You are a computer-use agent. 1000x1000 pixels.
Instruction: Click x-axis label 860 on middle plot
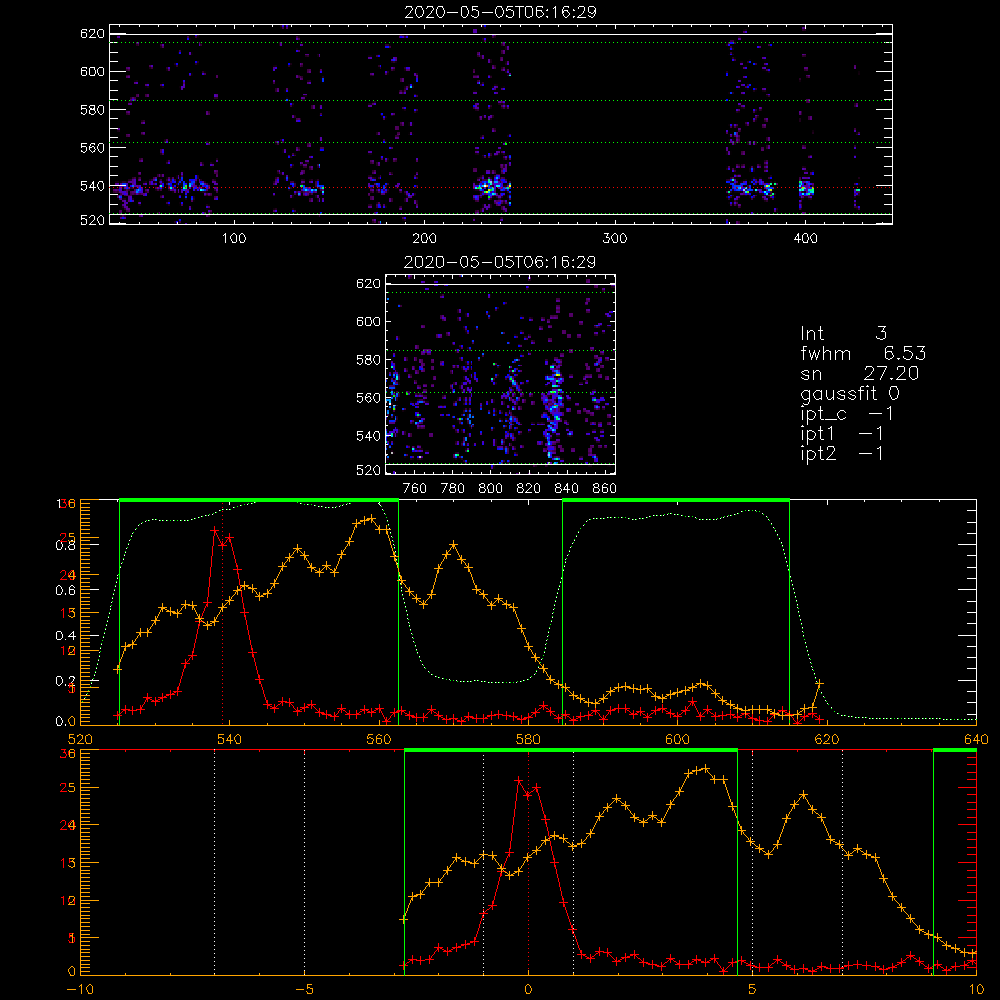[x=605, y=489]
